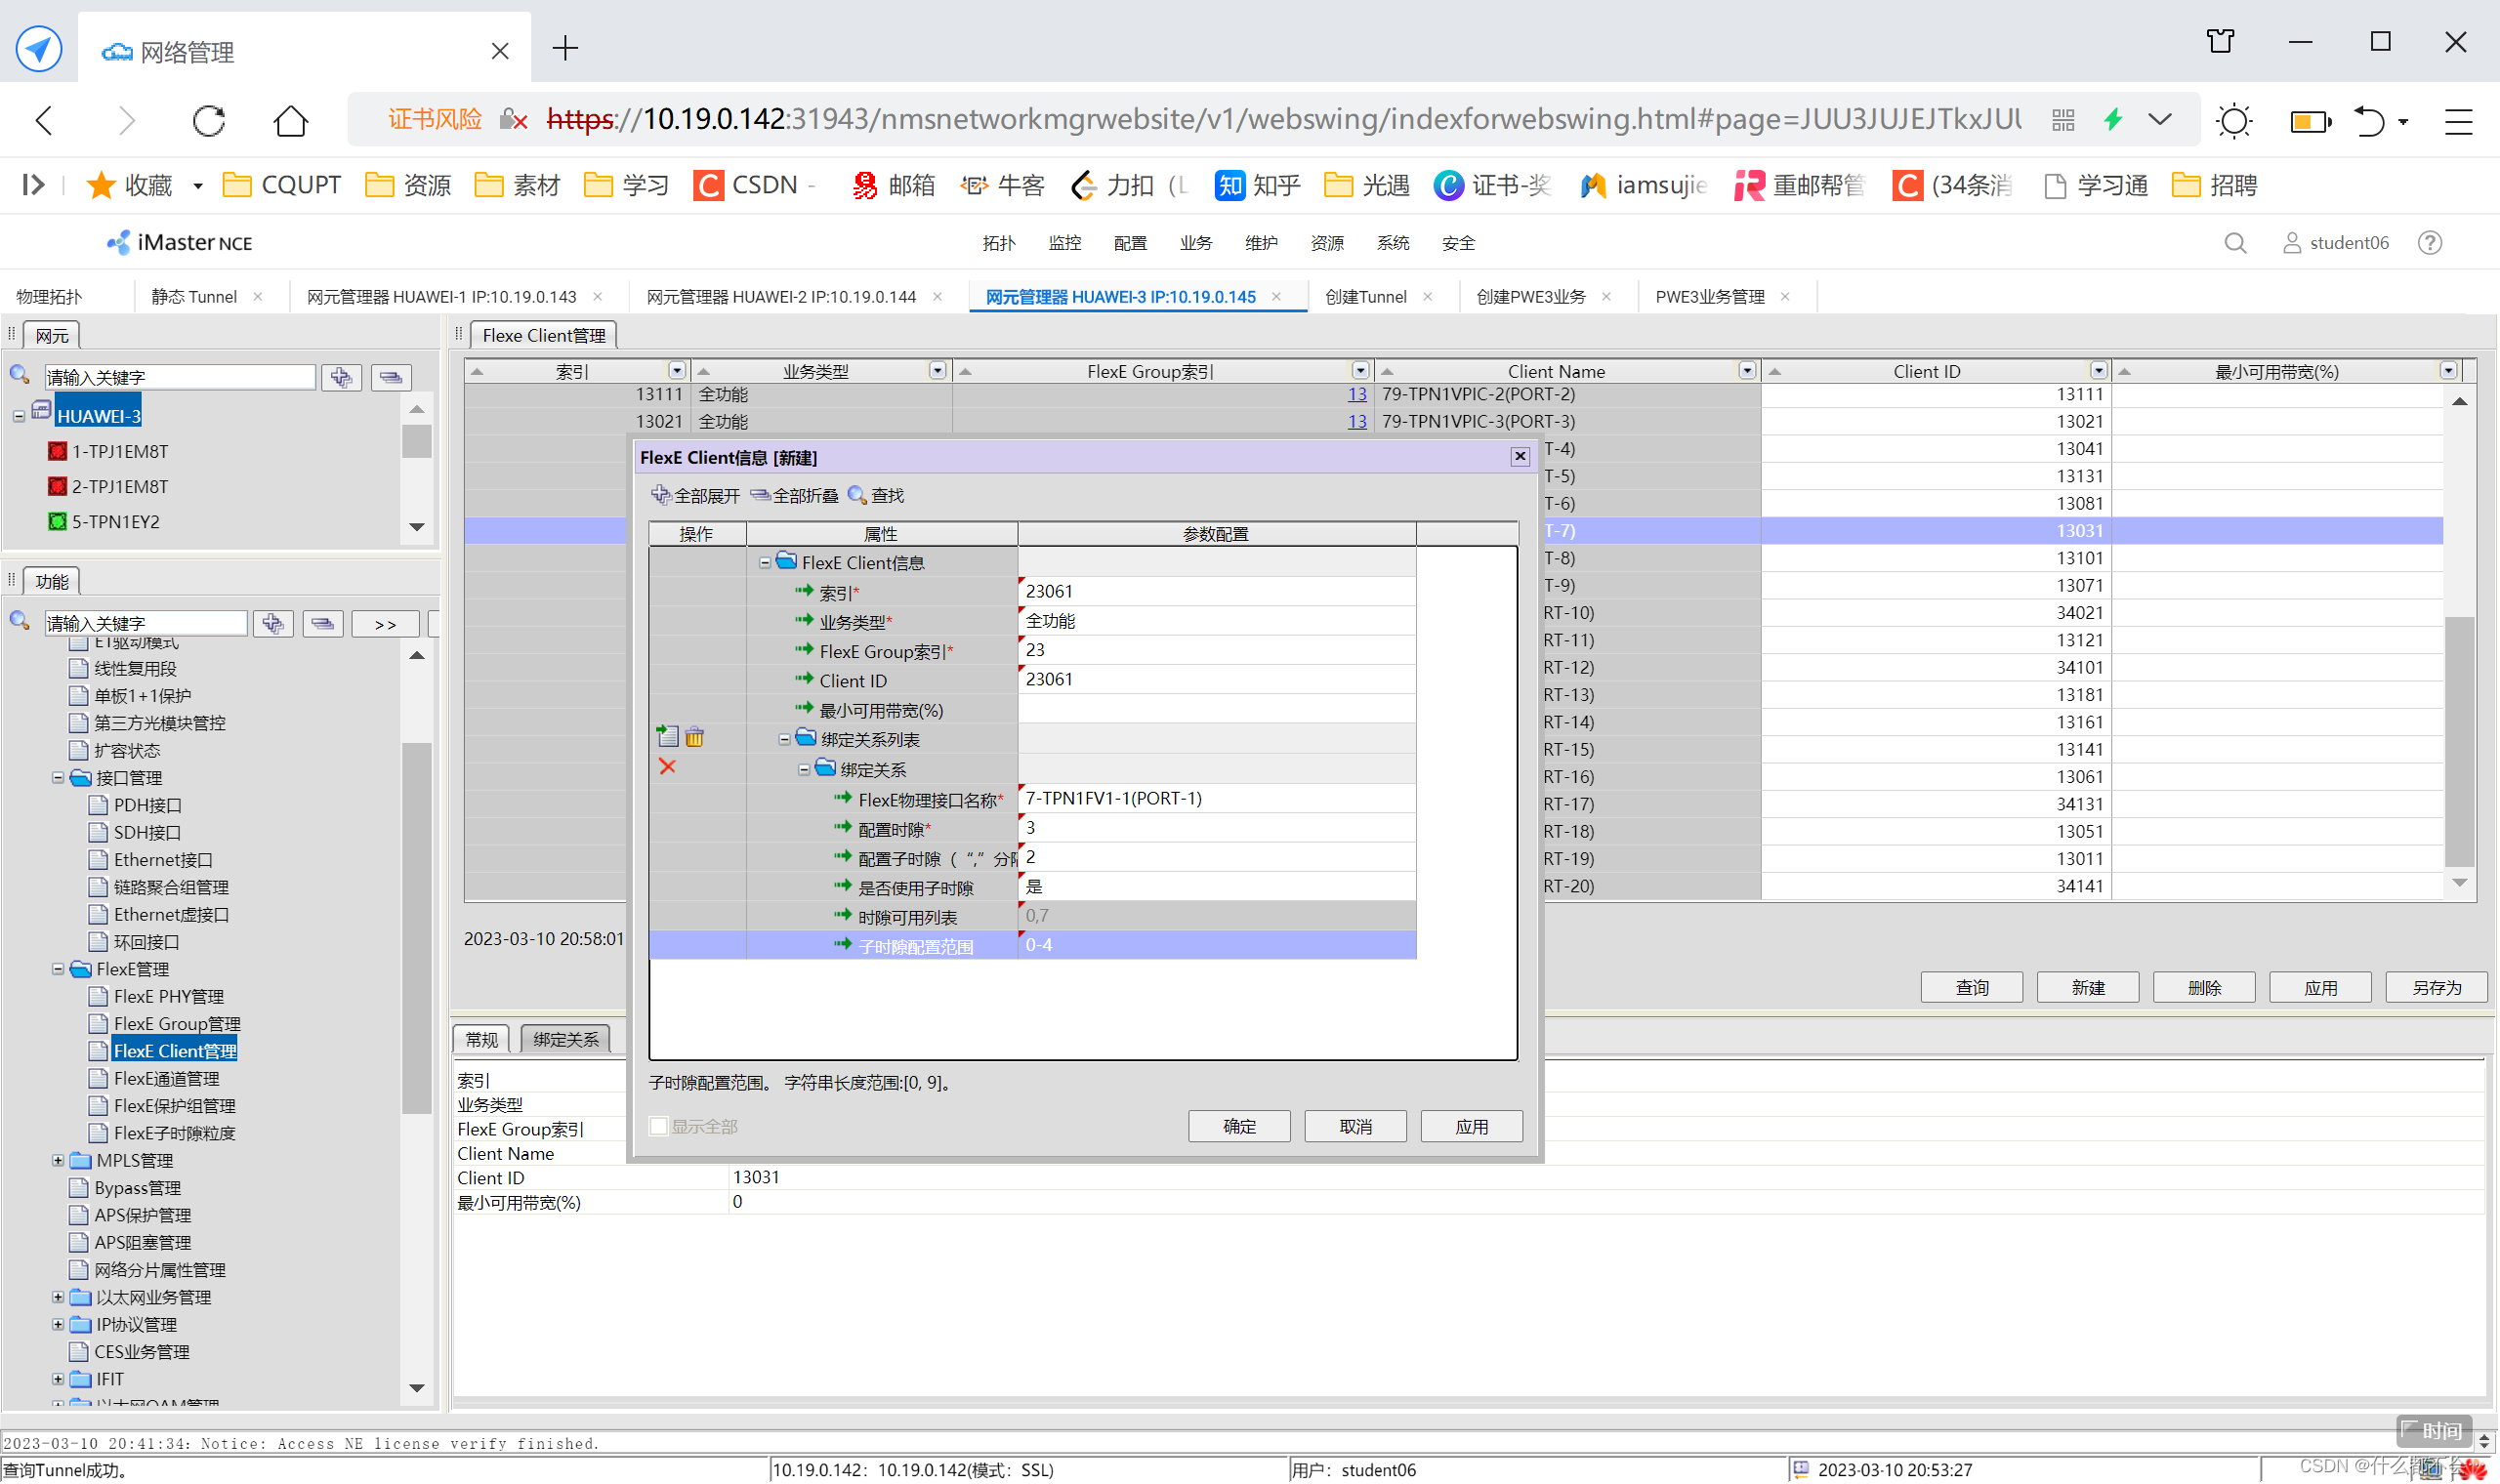Click the red X remove binding icon
Viewport: 2500px width, 1484px height.
point(667,767)
